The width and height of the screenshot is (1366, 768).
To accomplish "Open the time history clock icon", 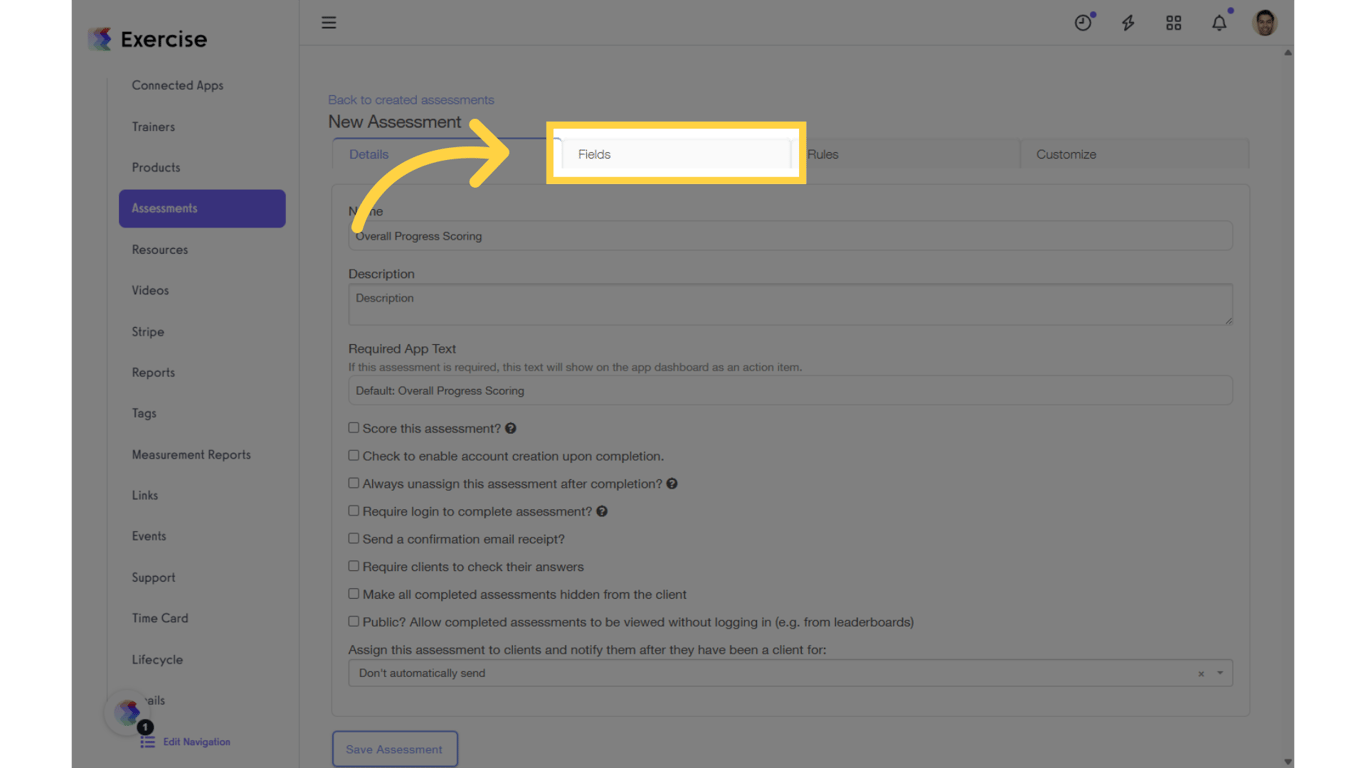I will (x=1084, y=21).
